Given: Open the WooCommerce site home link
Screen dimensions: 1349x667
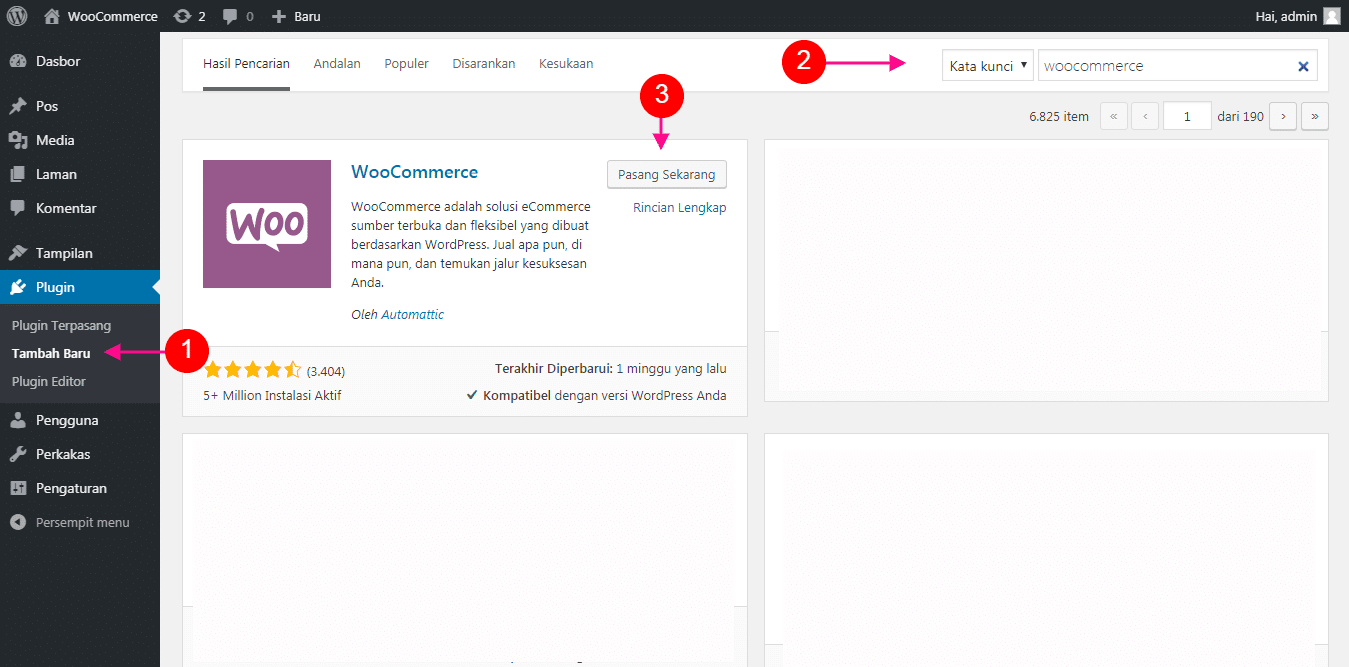Looking at the screenshot, I should click(101, 16).
